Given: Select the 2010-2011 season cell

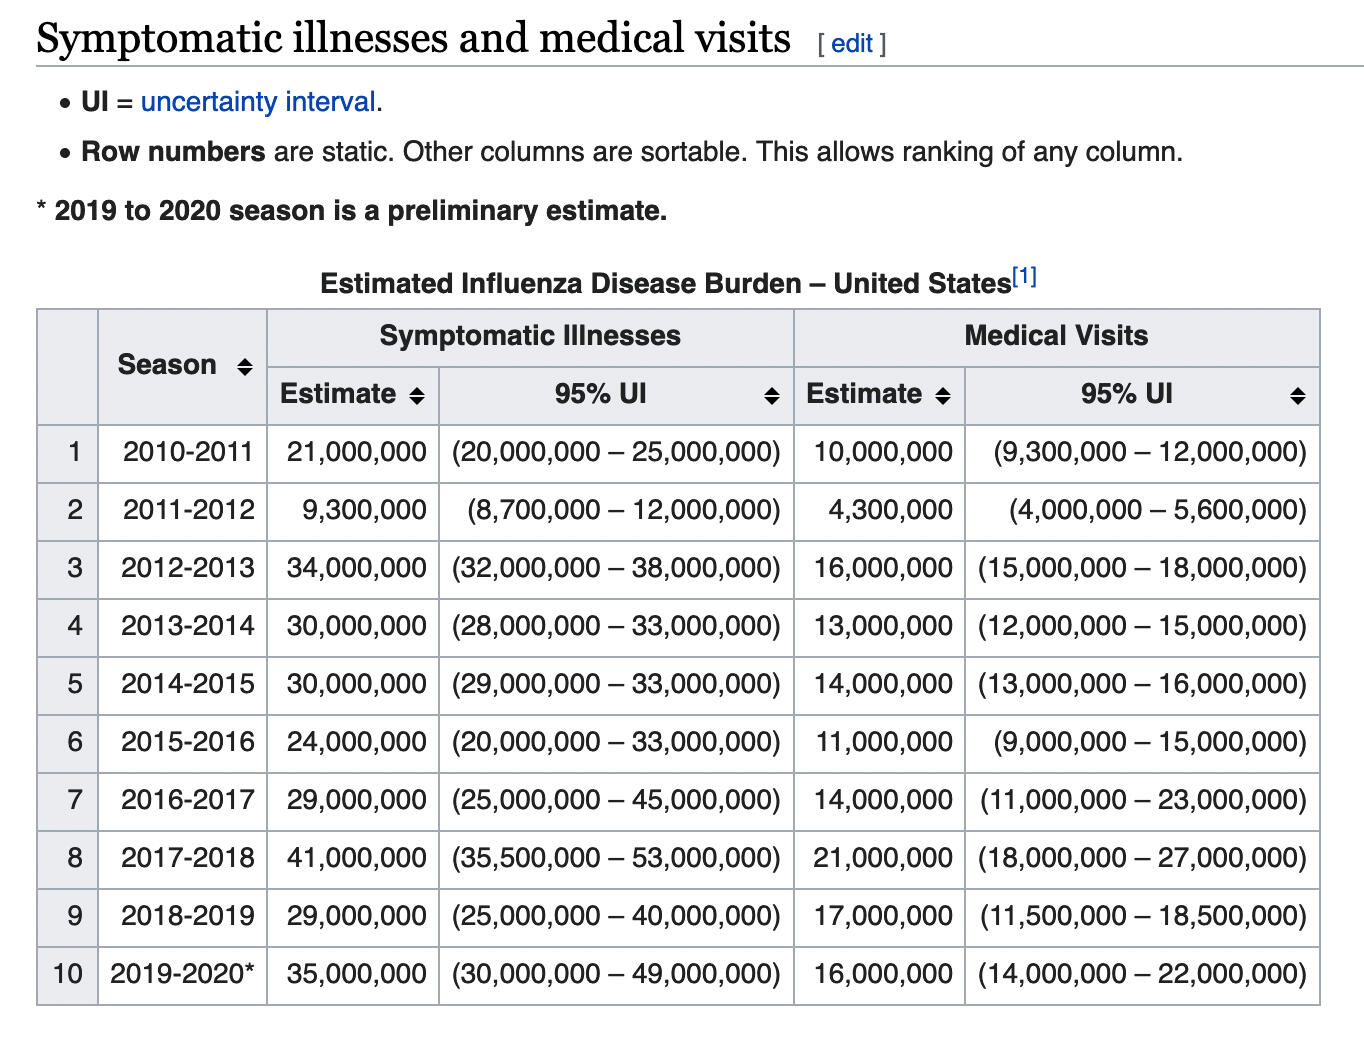Looking at the screenshot, I should coord(187,452).
